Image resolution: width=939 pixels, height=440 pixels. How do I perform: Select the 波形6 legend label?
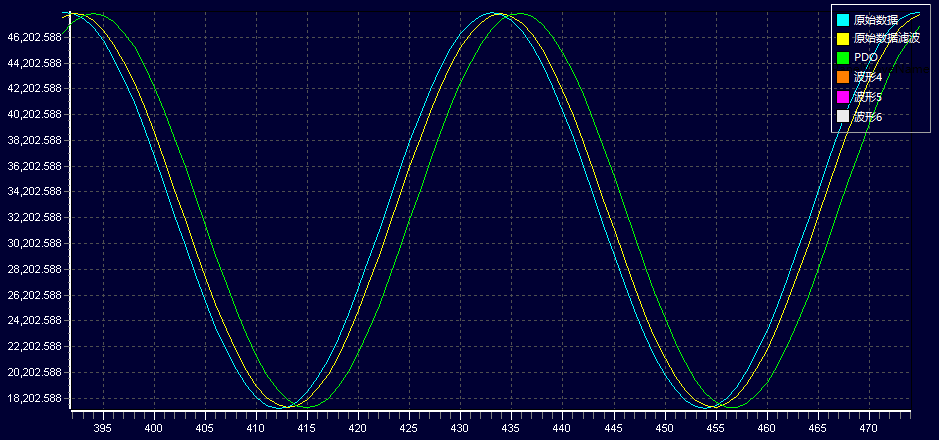868,116
